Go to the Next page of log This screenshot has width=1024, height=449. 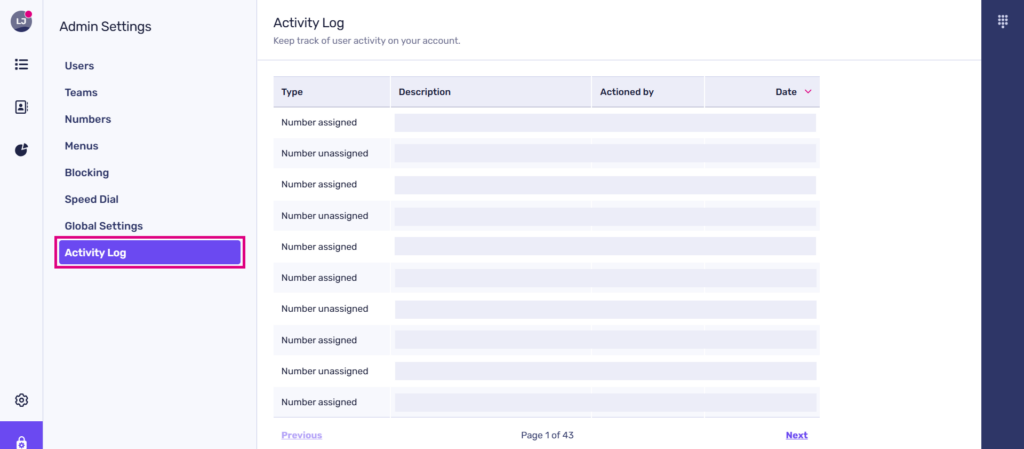(x=796, y=435)
